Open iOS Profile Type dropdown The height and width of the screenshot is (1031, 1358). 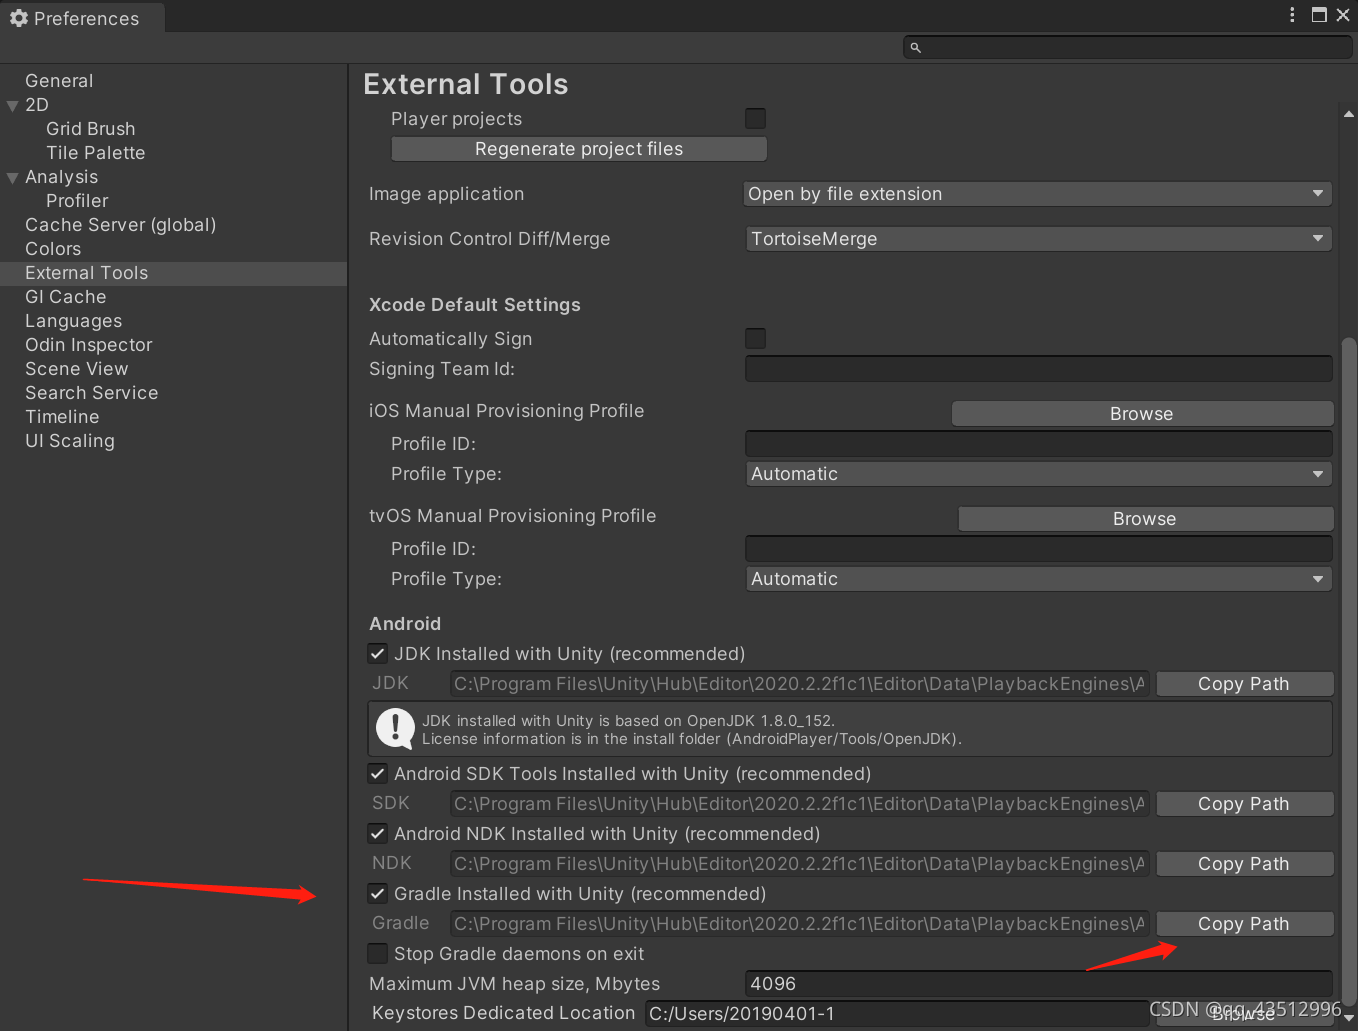coord(1038,473)
